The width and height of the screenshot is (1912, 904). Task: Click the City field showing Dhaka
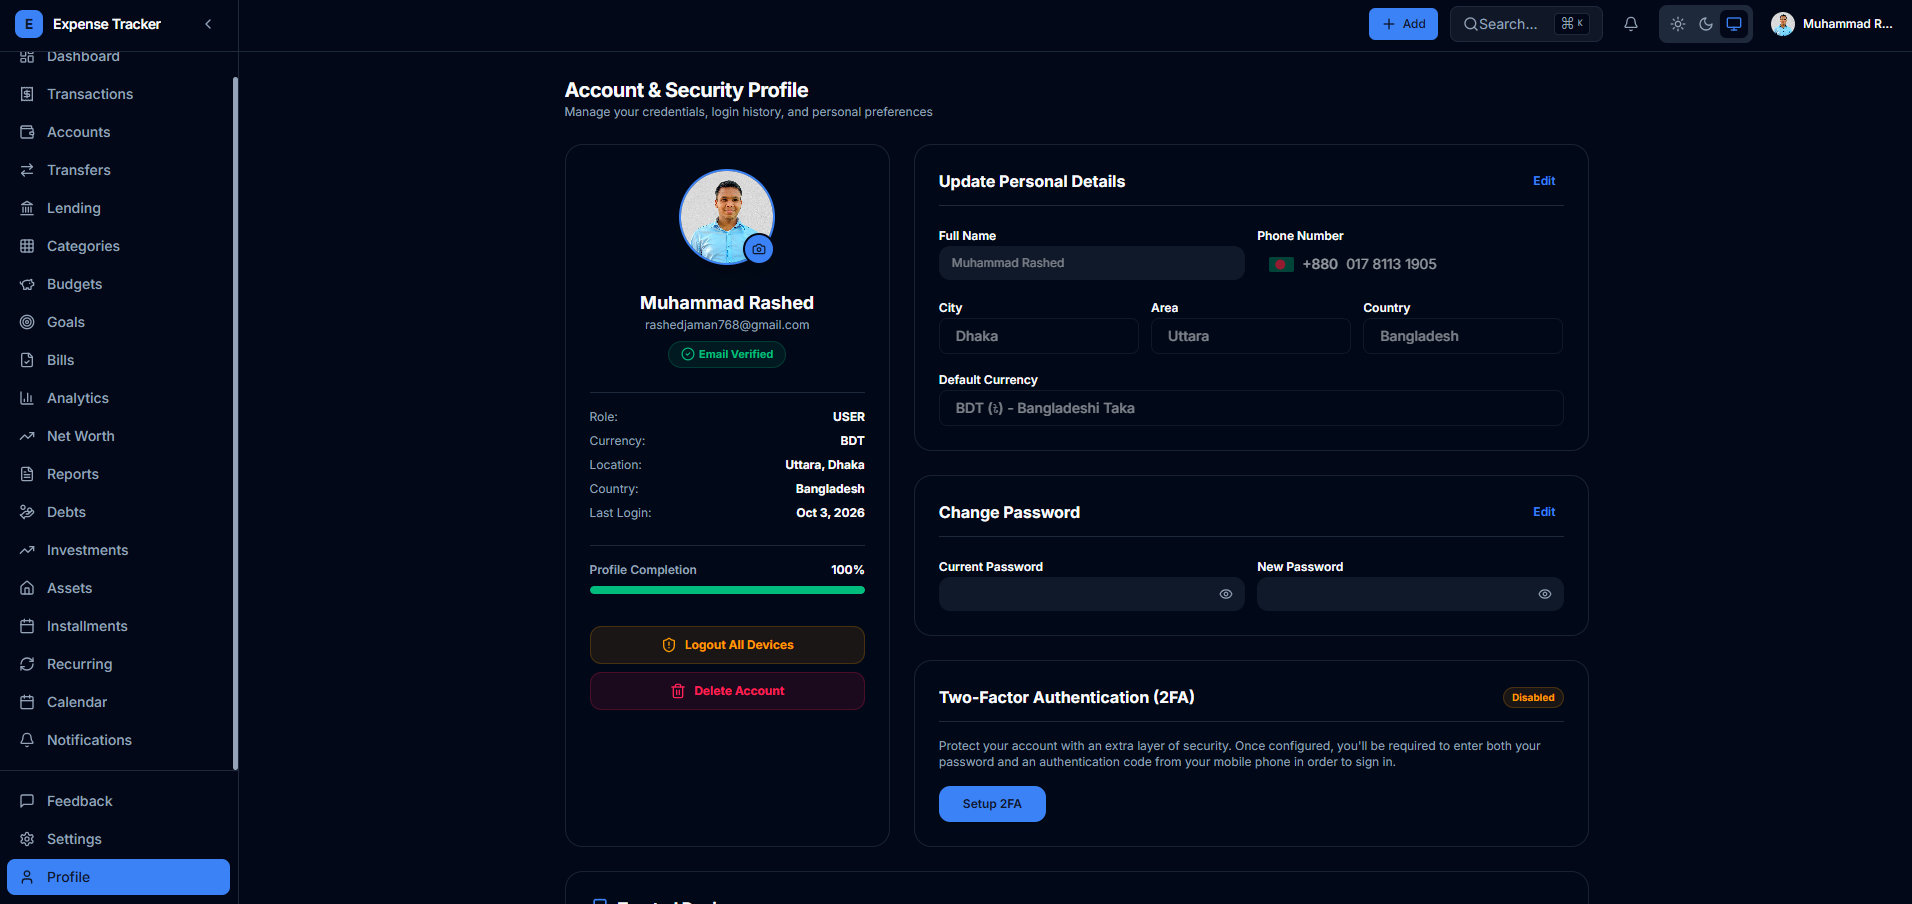(1038, 336)
